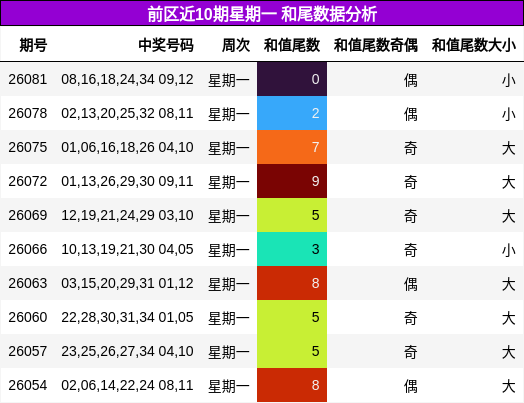Click the sum-tail cell 5 in row 26069
Screen dimensions: 524x403
[x=292, y=215]
